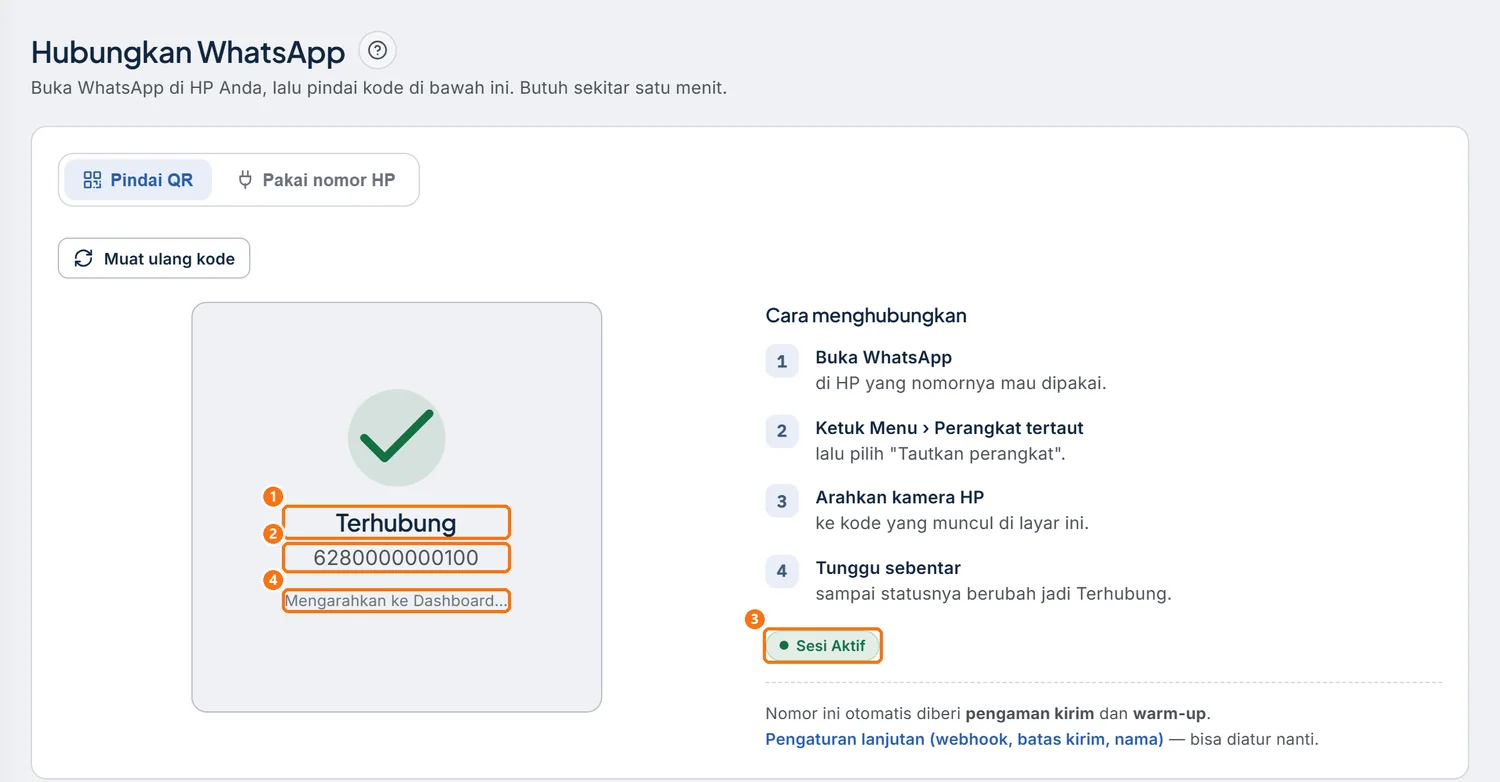Click the bold warm-up text
This screenshot has height=782, width=1500.
pyautogui.click(x=1170, y=714)
